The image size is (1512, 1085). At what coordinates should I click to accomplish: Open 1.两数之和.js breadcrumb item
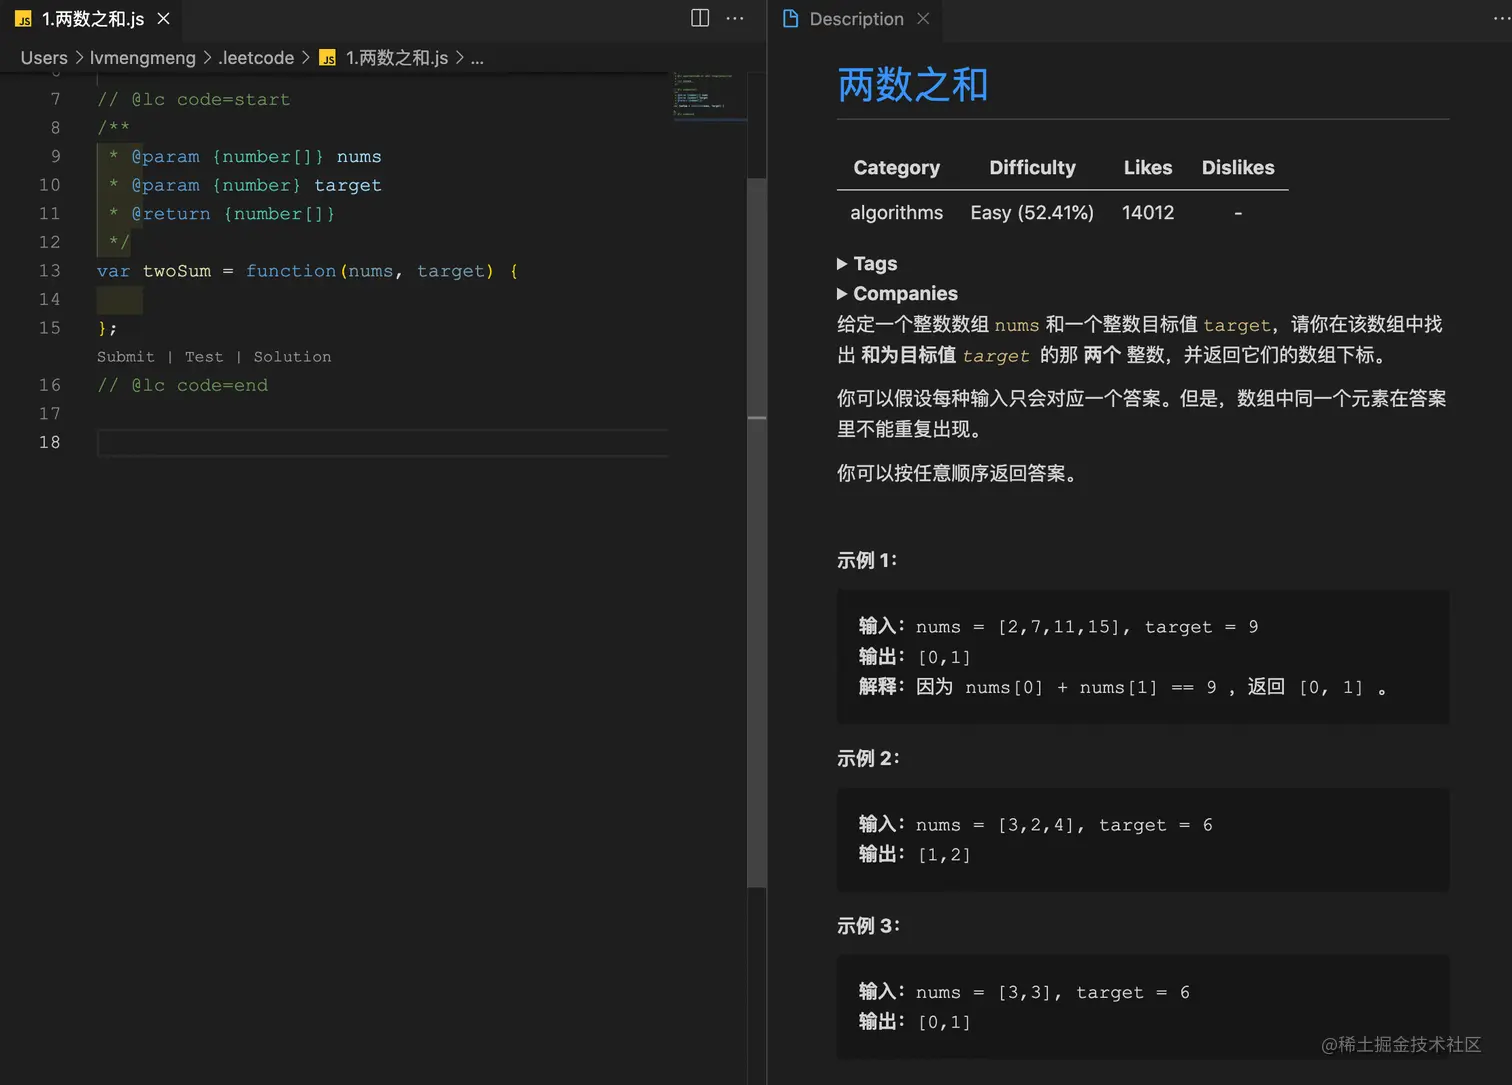point(397,58)
